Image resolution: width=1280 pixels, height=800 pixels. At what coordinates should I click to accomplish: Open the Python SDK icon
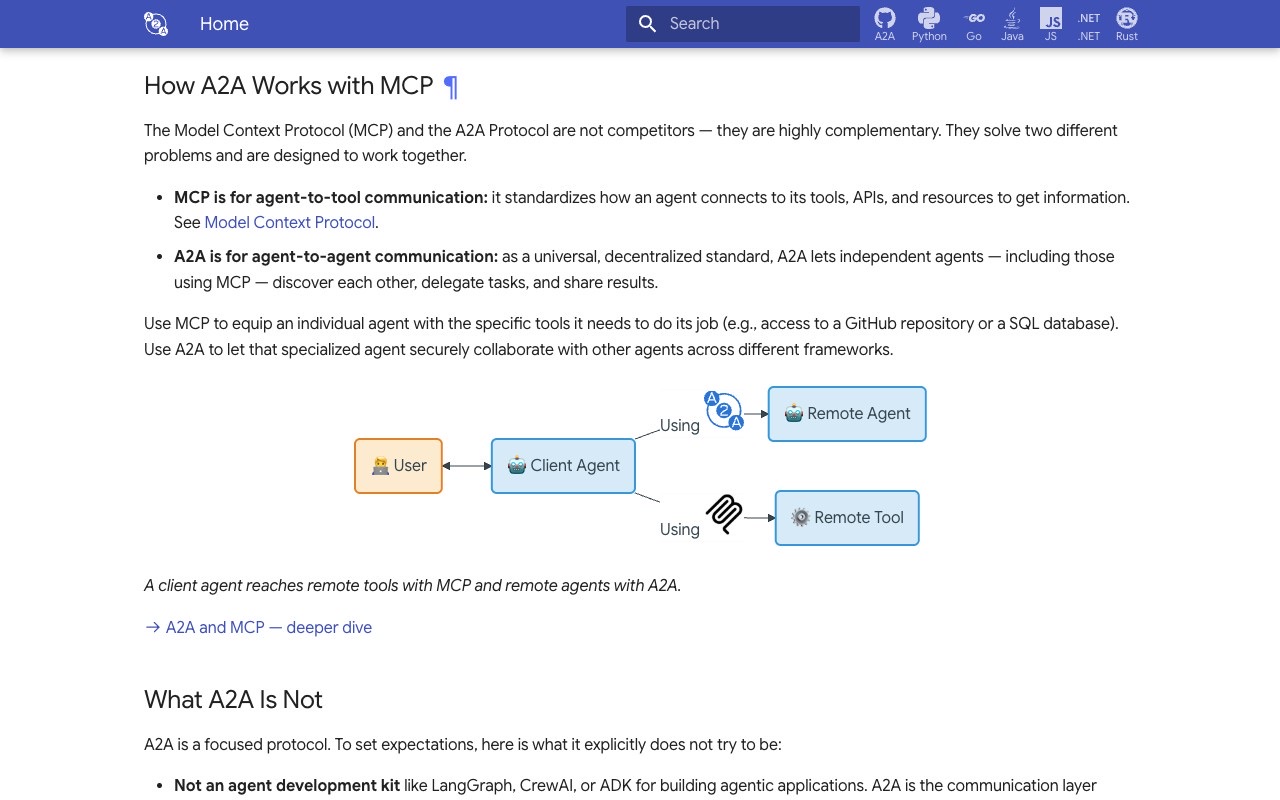coord(929,24)
